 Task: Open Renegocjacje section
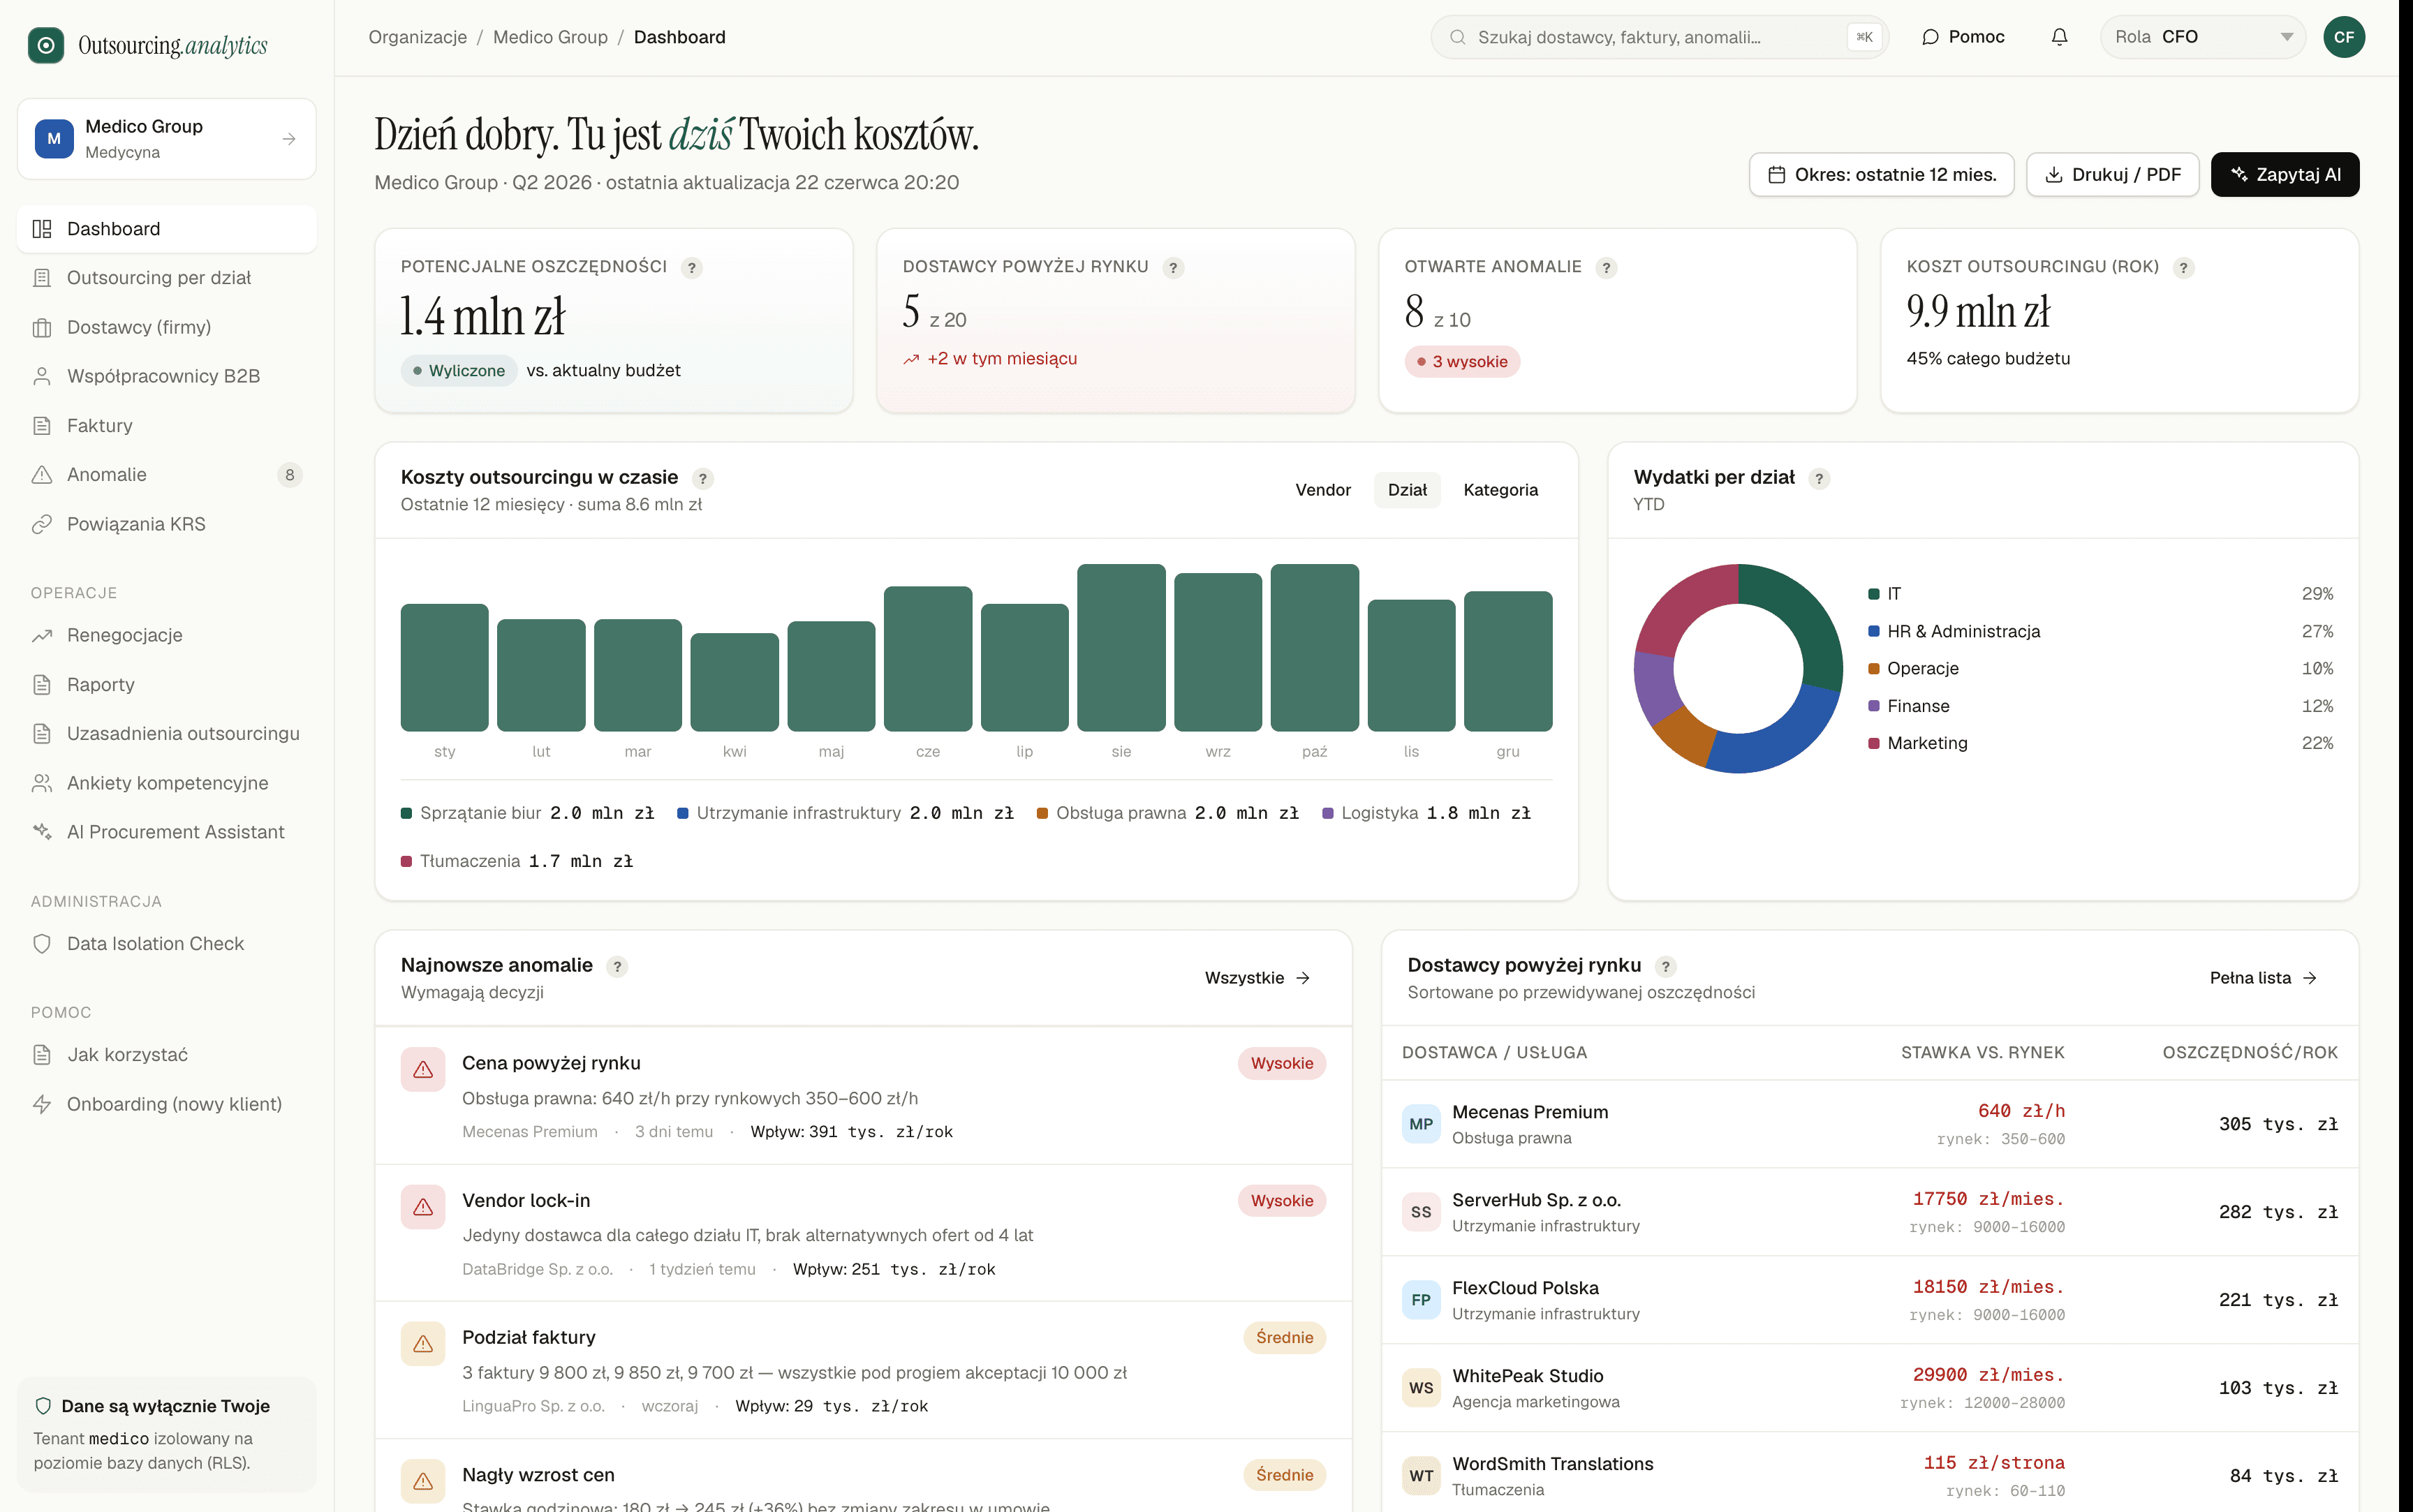(x=167, y=635)
